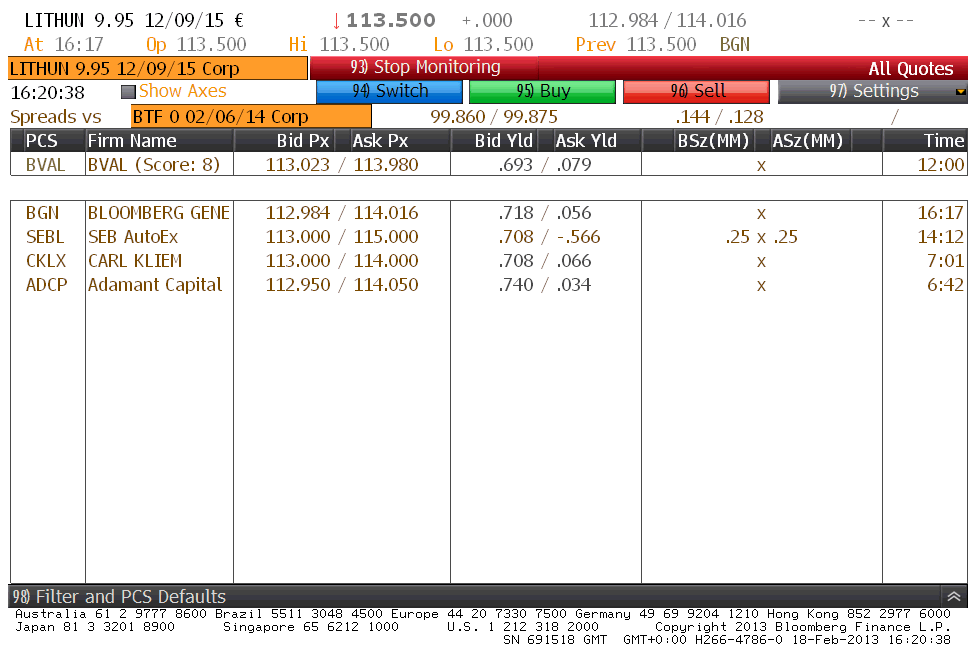Viewport: 976px width, 661px height.
Task: Click the double-chevron collapse icon
Action: coord(954,596)
